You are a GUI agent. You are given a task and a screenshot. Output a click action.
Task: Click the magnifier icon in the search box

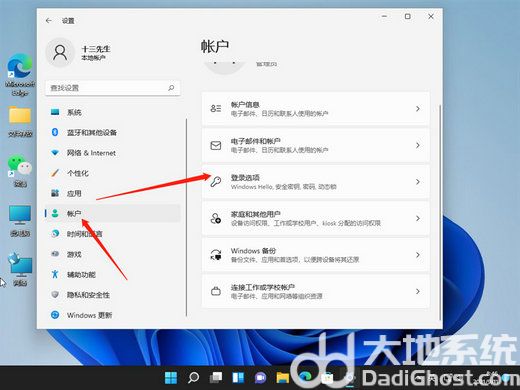pos(171,88)
